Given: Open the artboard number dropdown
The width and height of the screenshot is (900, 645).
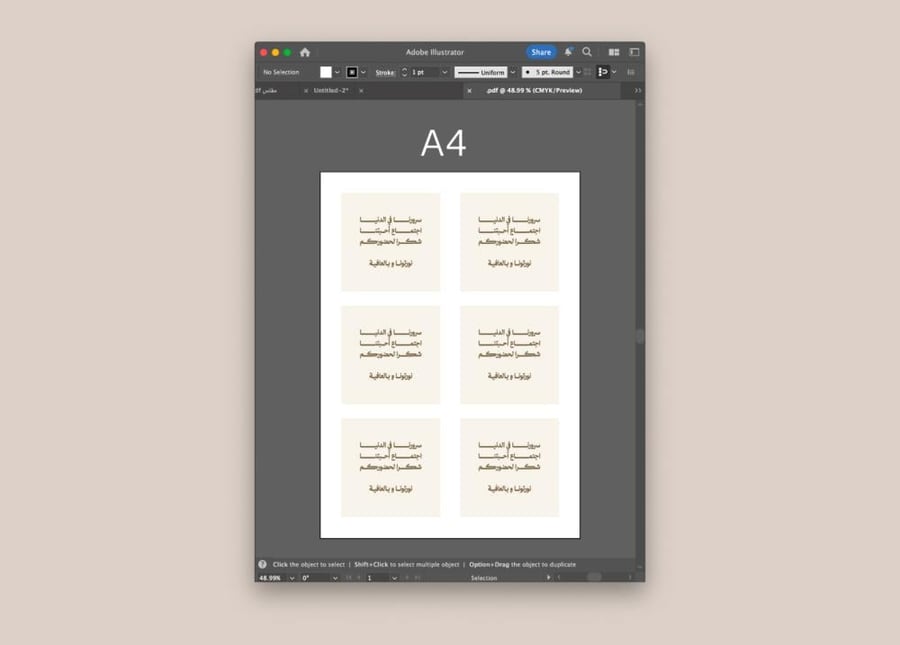Looking at the screenshot, I should (394, 578).
